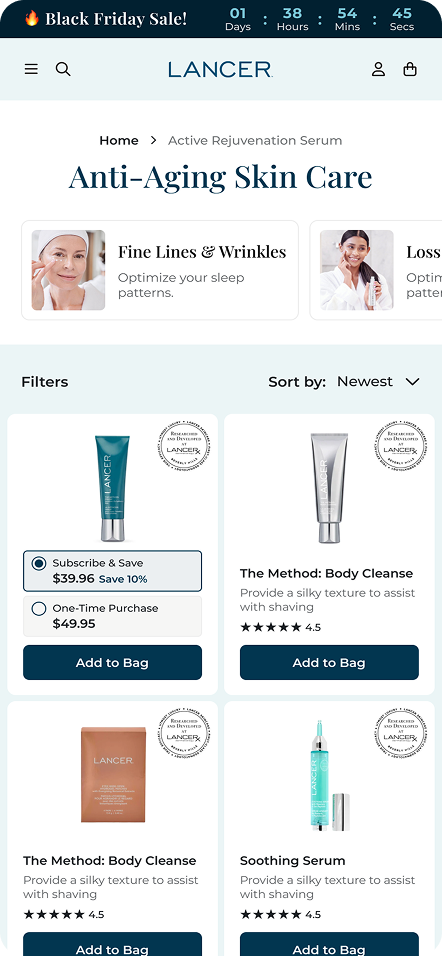442x956 pixels.
Task: Click the LancerRx seal on teal tube
Action: pos(184,449)
